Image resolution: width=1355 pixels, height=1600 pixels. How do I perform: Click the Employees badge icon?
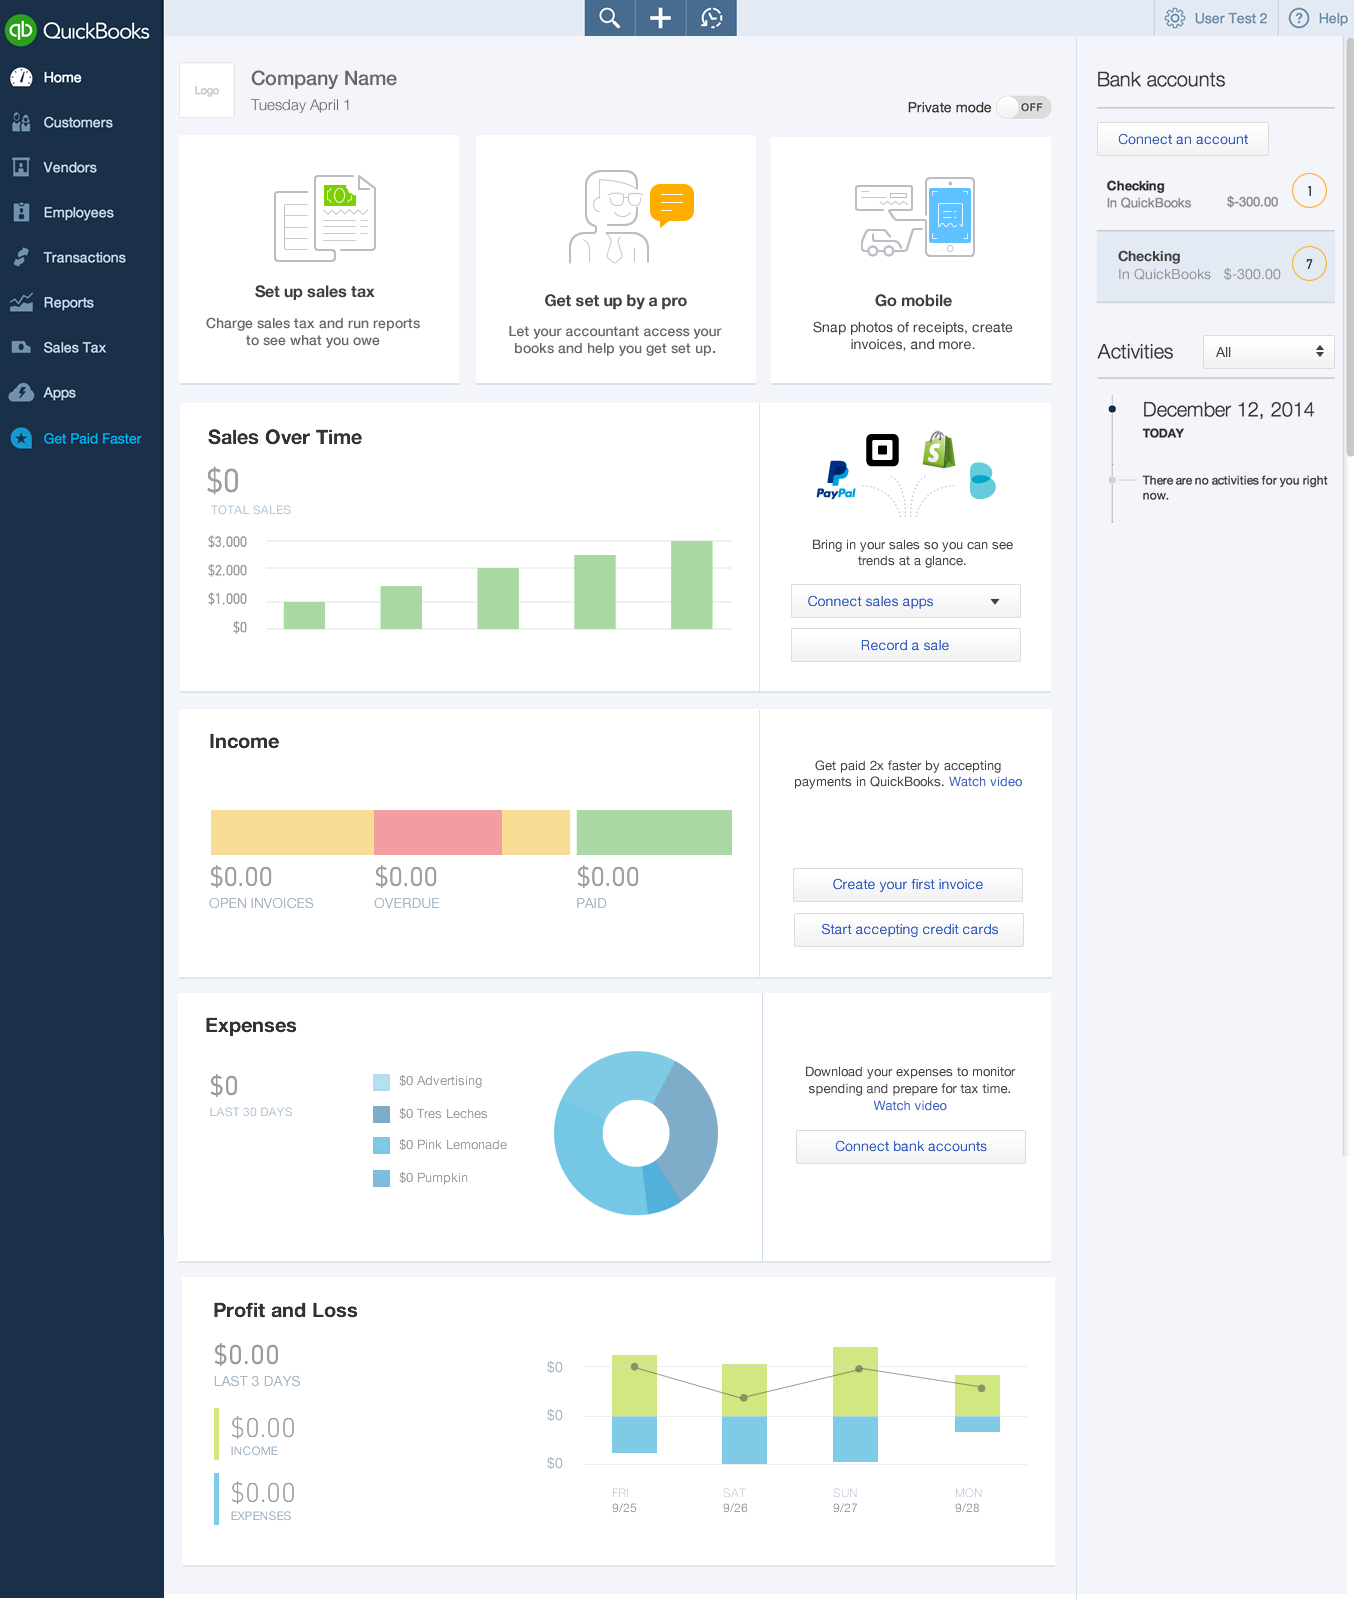click(21, 212)
